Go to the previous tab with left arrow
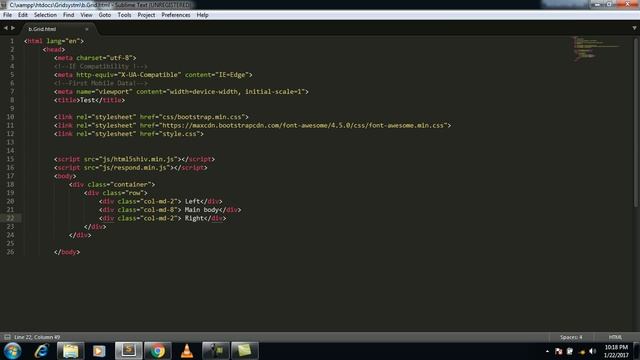 coord(6,28)
